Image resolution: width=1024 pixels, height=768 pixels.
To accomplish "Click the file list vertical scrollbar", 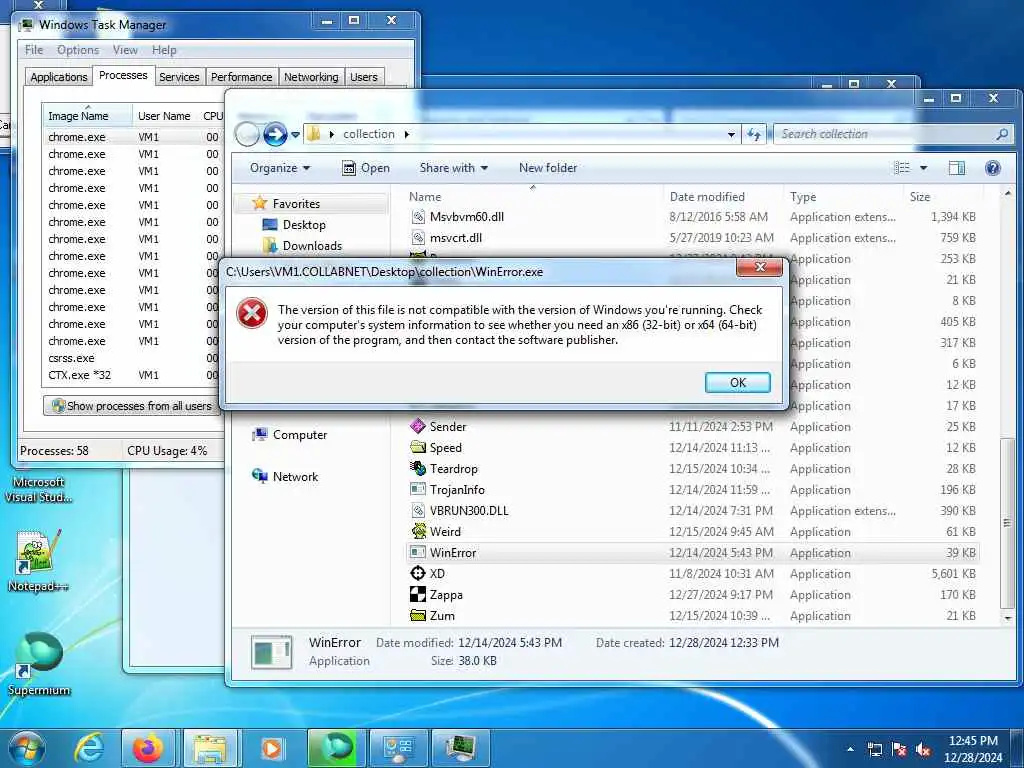I will click(x=1008, y=522).
